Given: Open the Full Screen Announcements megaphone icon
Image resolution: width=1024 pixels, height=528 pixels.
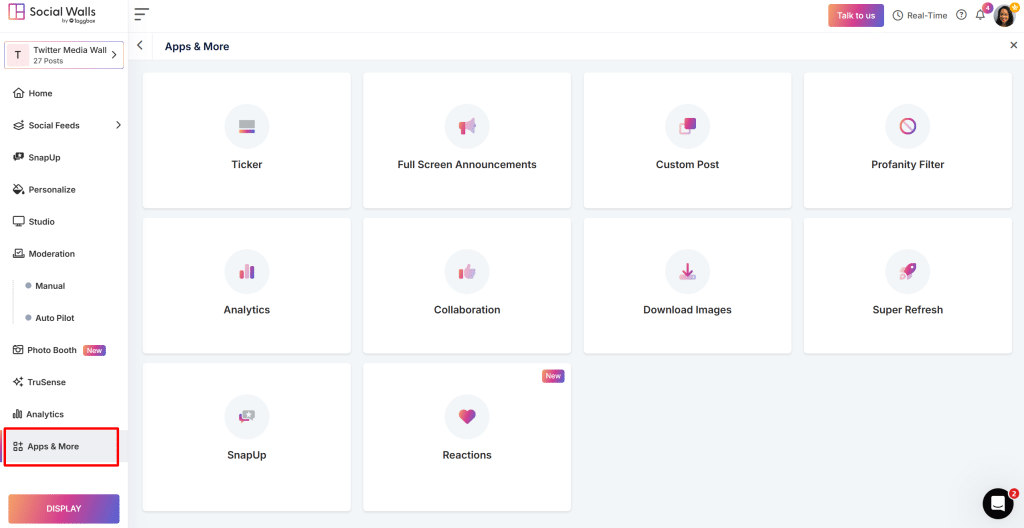Looking at the screenshot, I should tap(467, 126).
